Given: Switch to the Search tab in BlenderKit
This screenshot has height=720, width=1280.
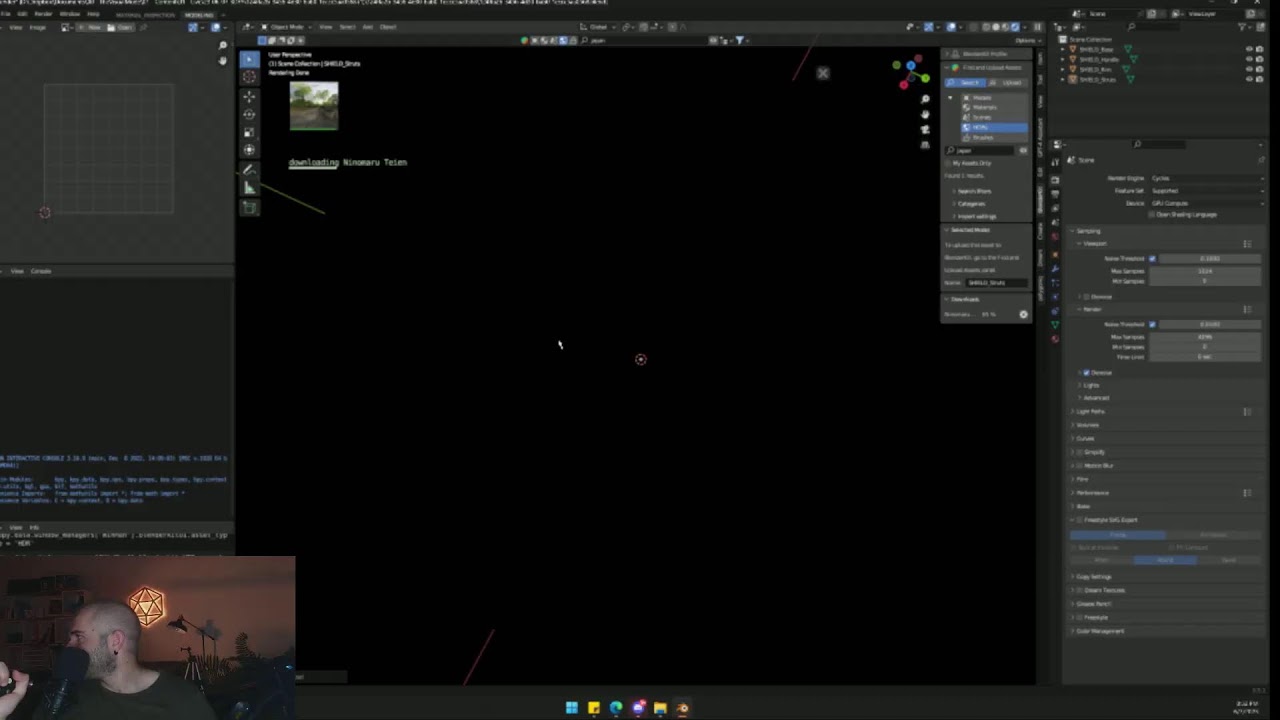Looking at the screenshot, I should pos(965,82).
